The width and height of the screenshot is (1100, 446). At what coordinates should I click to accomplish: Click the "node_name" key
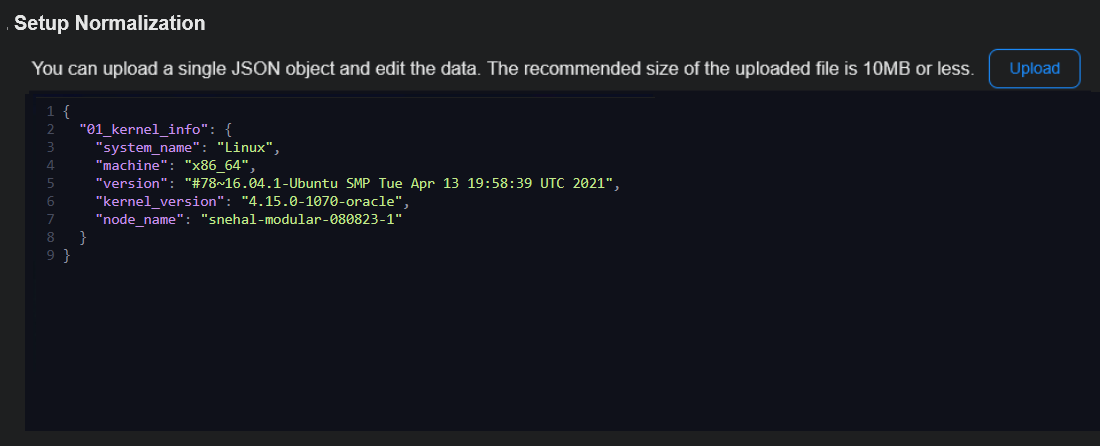(x=138, y=219)
